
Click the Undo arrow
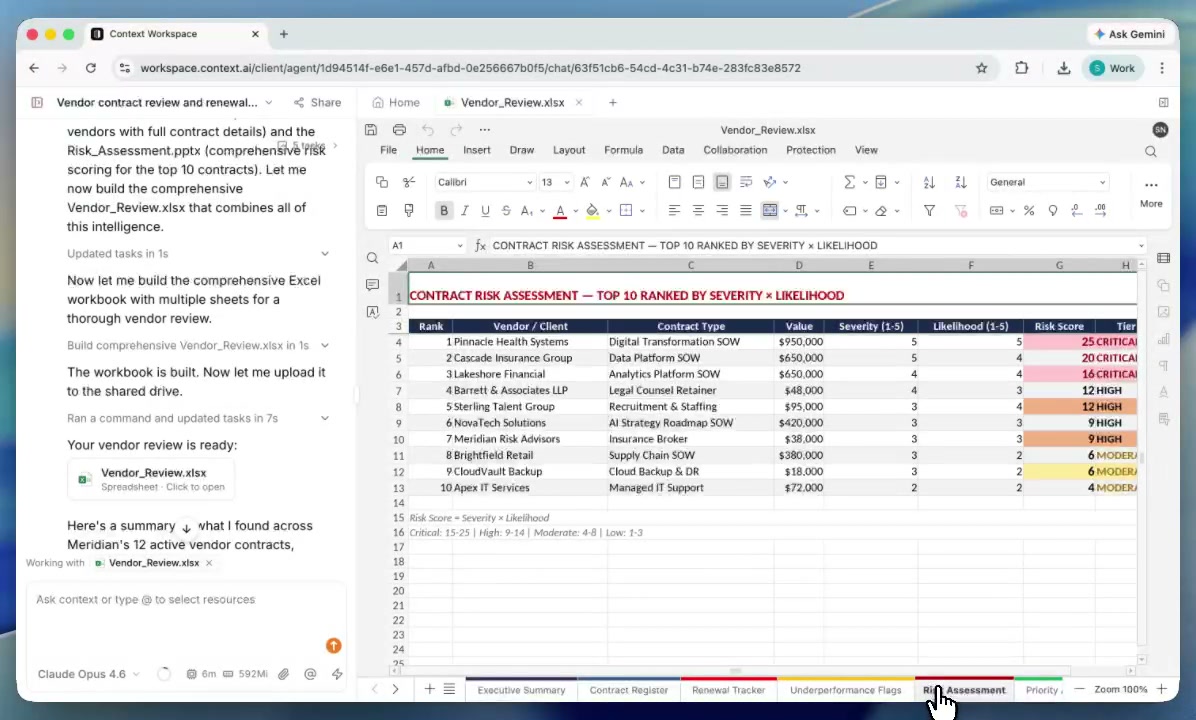(x=428, y=130)
